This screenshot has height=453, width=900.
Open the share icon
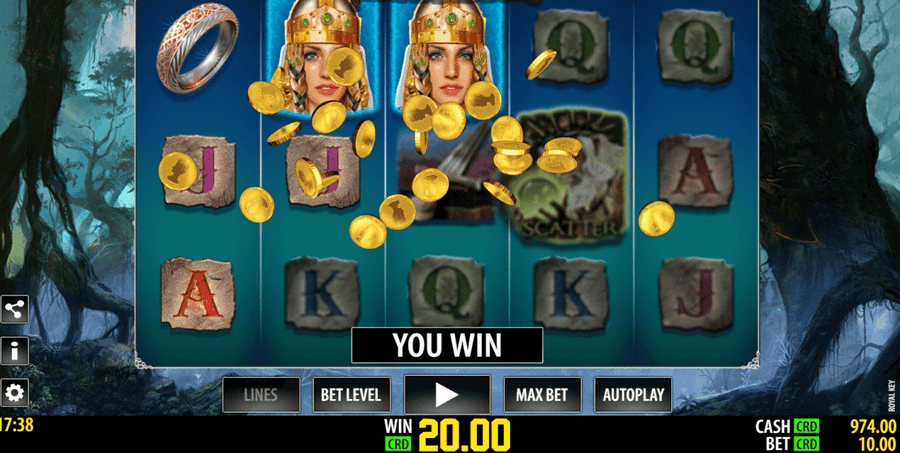pyautogui.click(x=14, y=309)
